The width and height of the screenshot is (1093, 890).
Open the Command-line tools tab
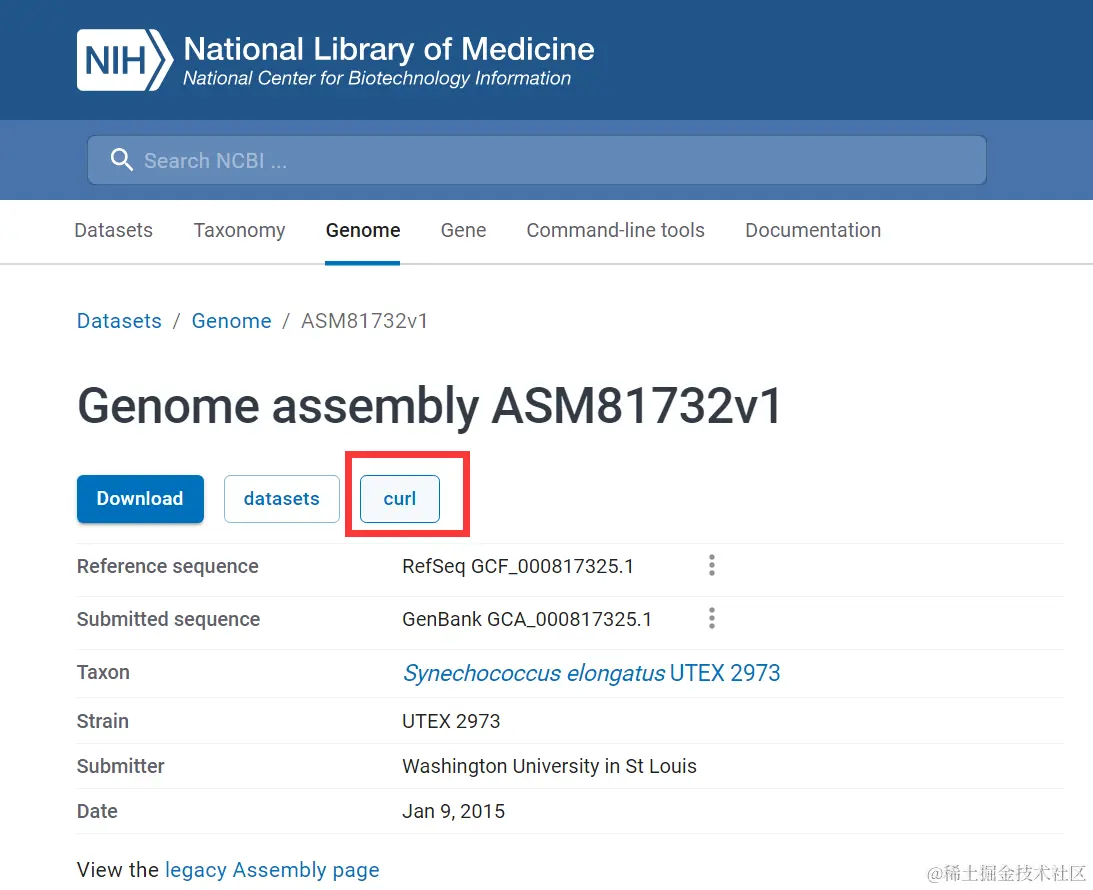[x=615, y=230]
